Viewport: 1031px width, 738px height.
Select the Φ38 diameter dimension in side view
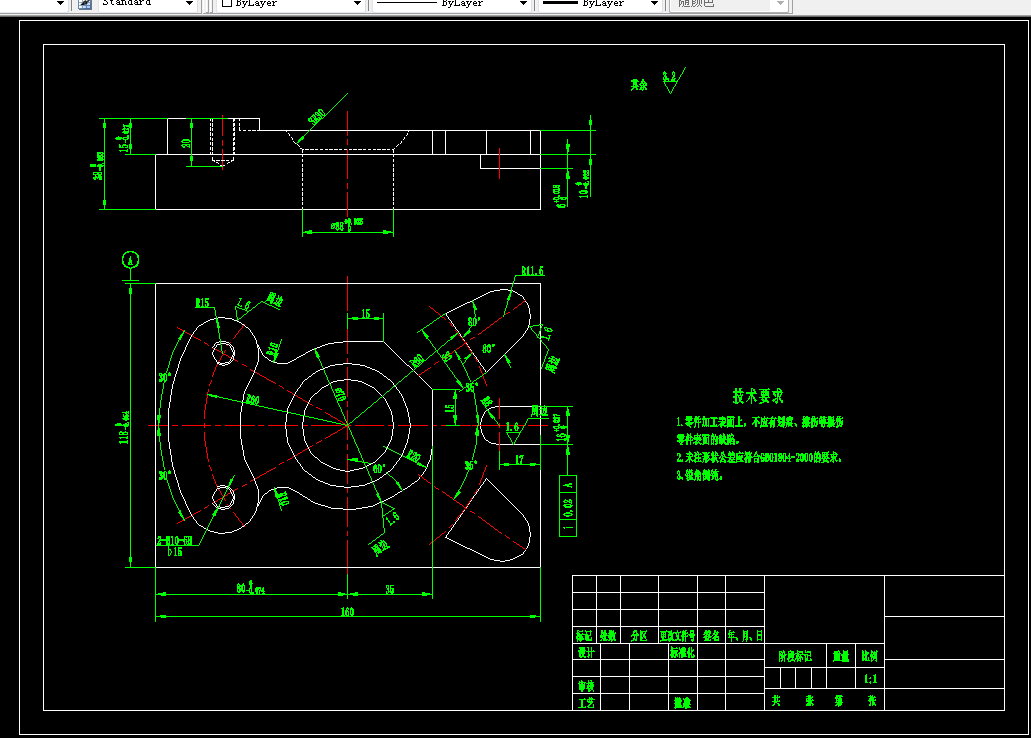tap(347, 225)
